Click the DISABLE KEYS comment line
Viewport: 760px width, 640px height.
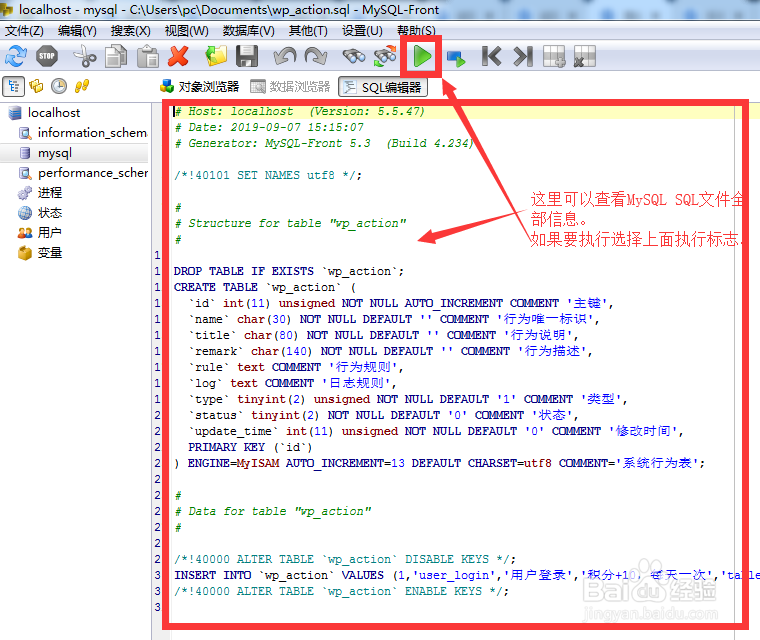click(x=345, y=559)
